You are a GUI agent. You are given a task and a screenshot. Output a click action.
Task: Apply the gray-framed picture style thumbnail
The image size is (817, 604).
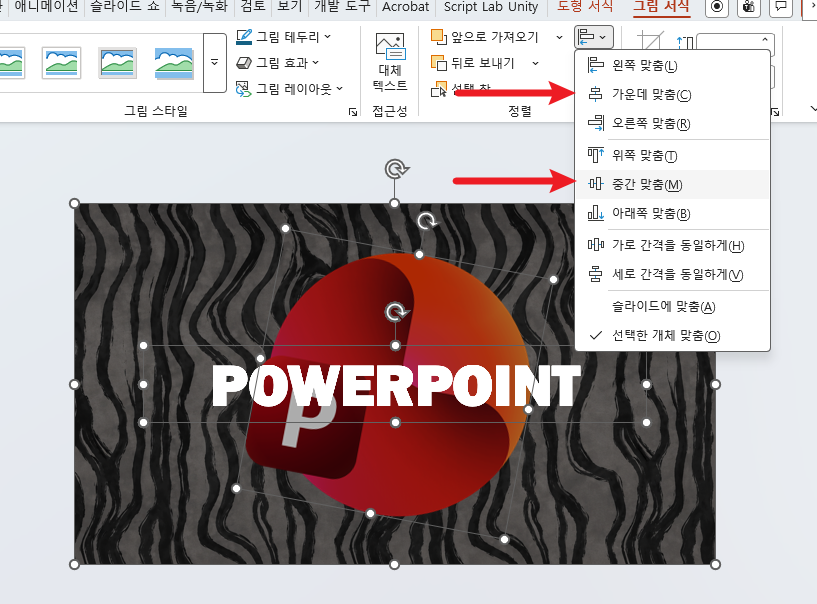point(117,63)
